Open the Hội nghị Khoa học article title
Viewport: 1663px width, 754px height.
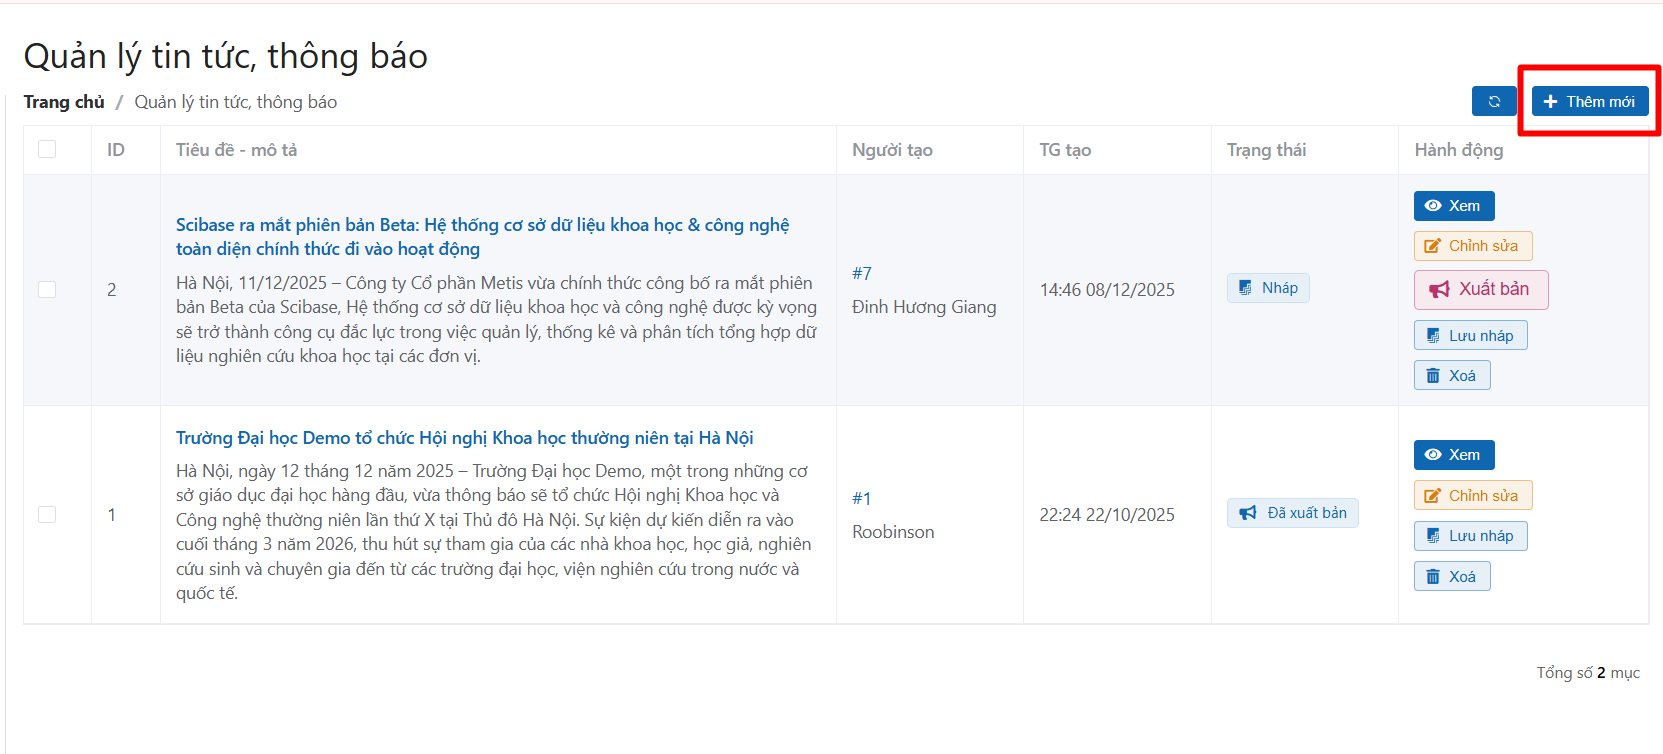[x=464, y=438]
